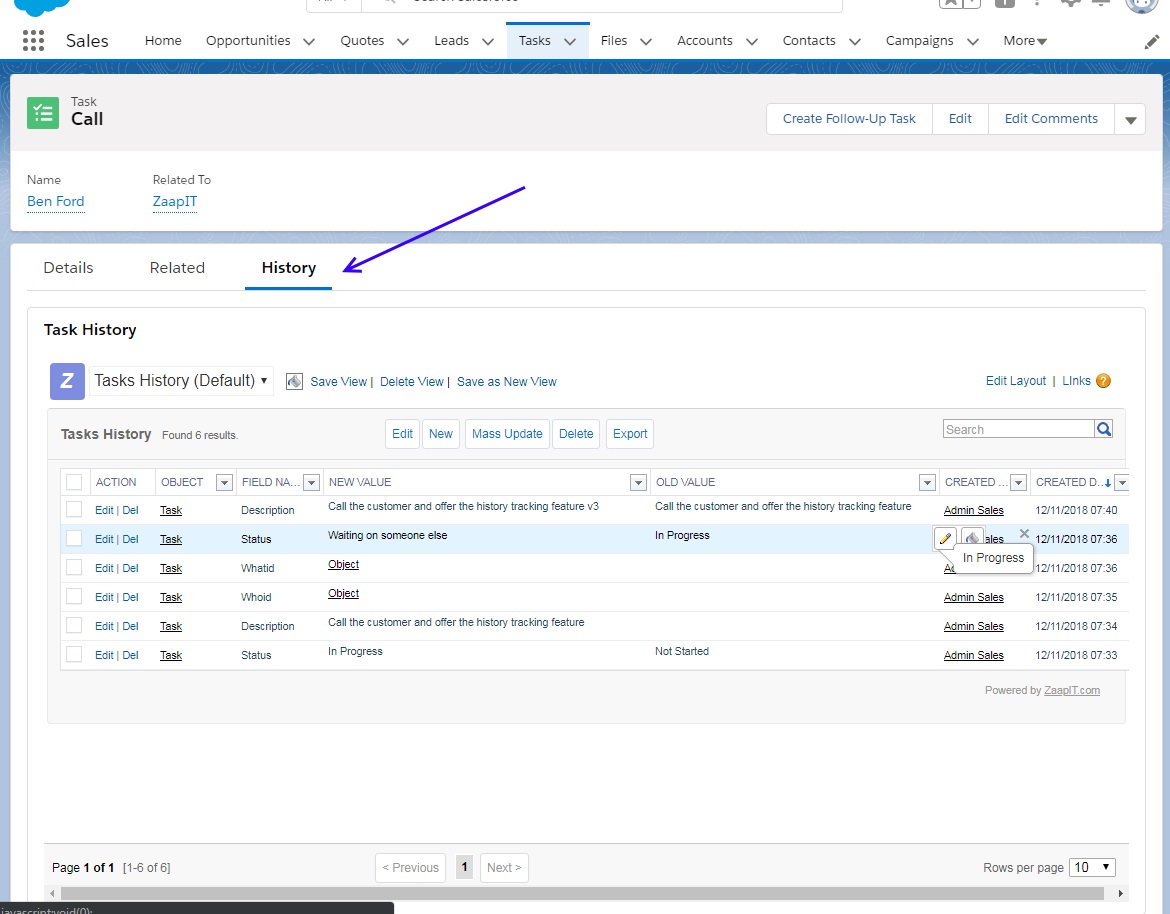Expand the Opportunities nav chevron

click(309, 42)
